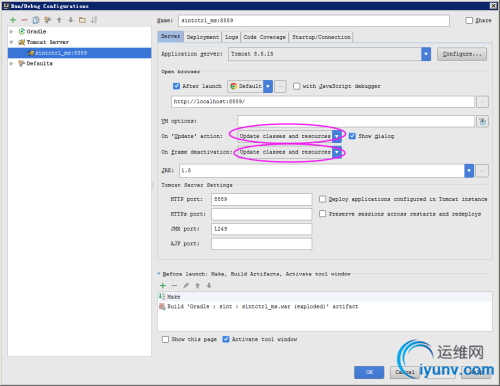Uncheck Show dialog checkbox
The width and height of the screenshot is (500, 386).
tap(352, 136)
